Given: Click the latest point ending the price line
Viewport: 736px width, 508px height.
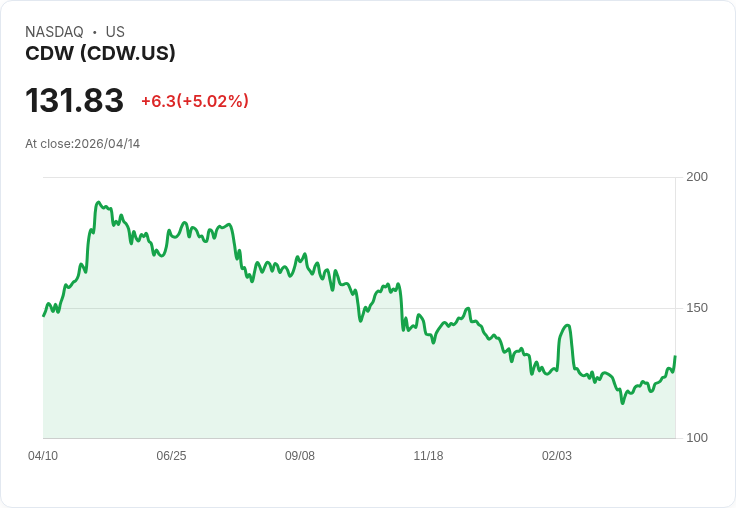Looking at the screenshot, I should click(x=675, y=356).
